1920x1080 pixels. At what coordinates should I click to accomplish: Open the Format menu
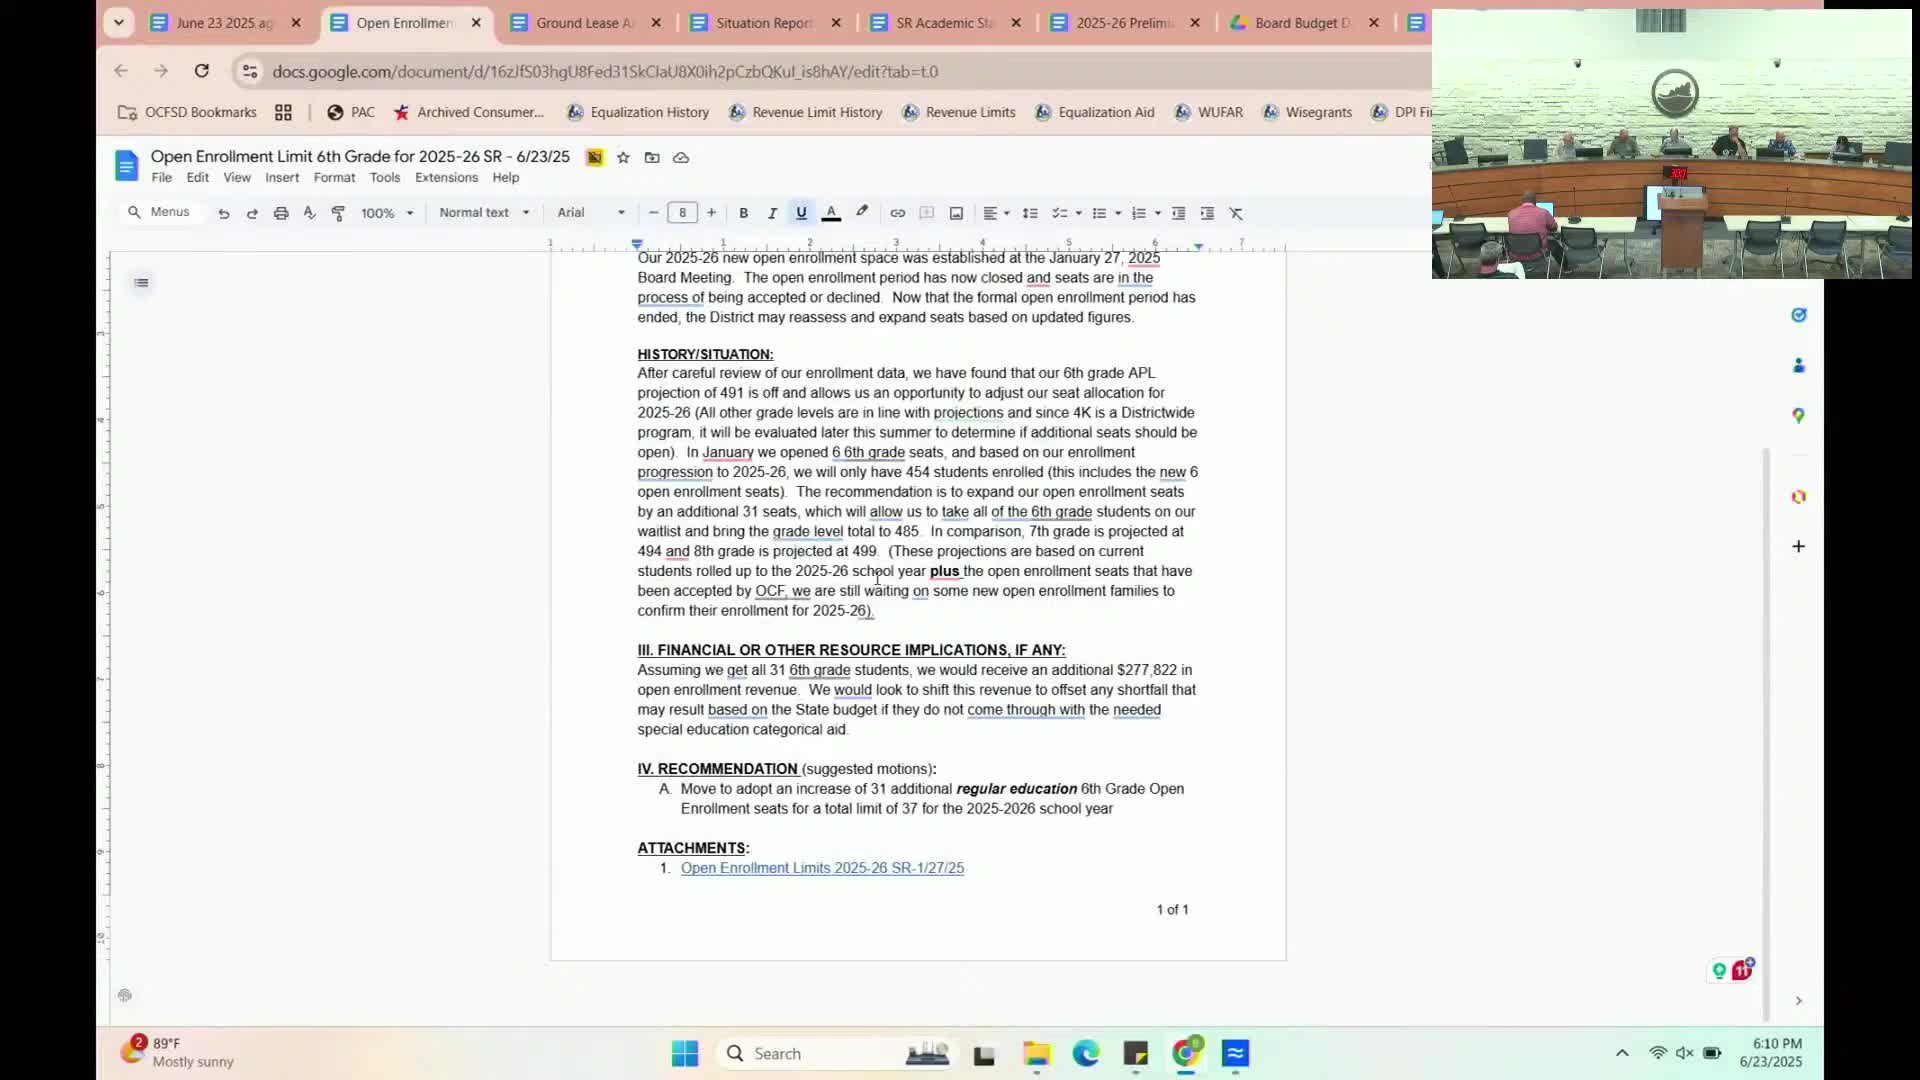point(334,177)
